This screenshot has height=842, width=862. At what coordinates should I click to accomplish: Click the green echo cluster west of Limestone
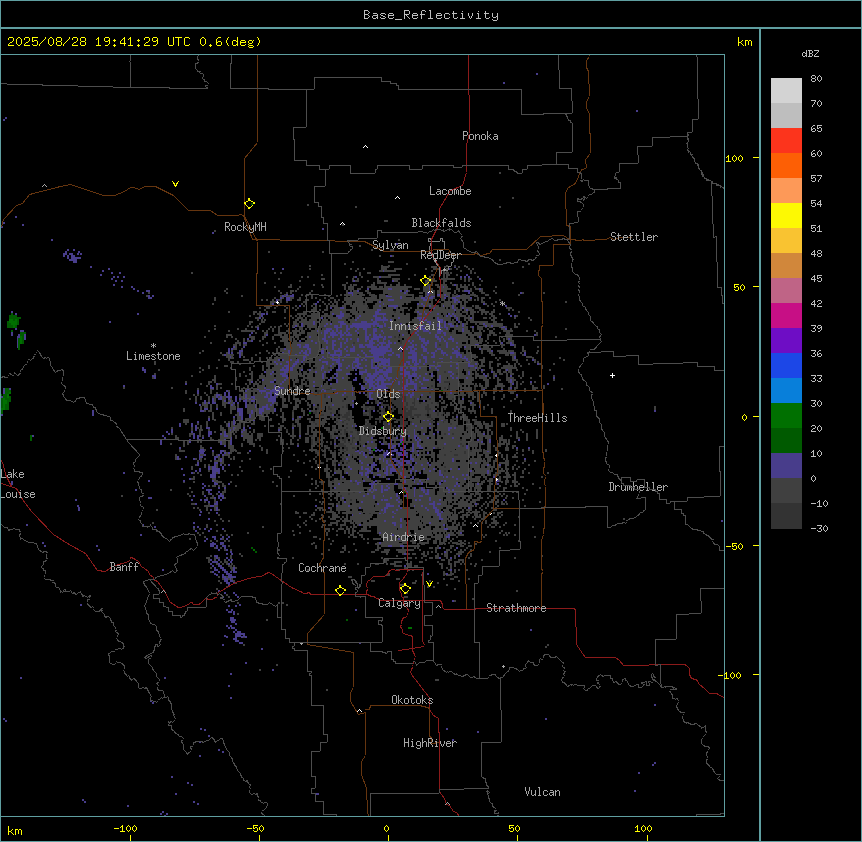[14, 320]
